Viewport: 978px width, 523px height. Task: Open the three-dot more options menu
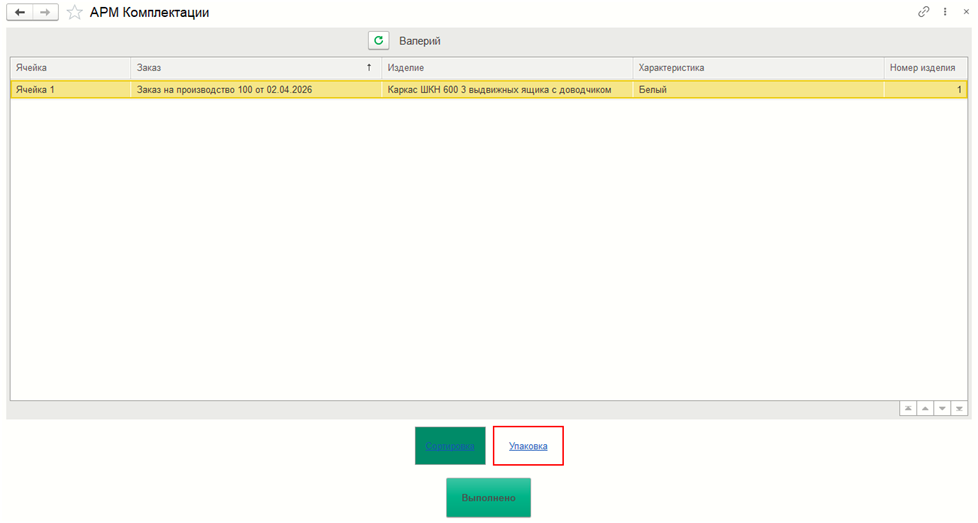click(946, 12)
